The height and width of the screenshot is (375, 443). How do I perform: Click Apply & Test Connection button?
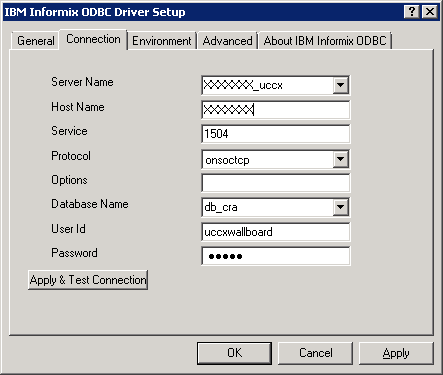[88, 280]
